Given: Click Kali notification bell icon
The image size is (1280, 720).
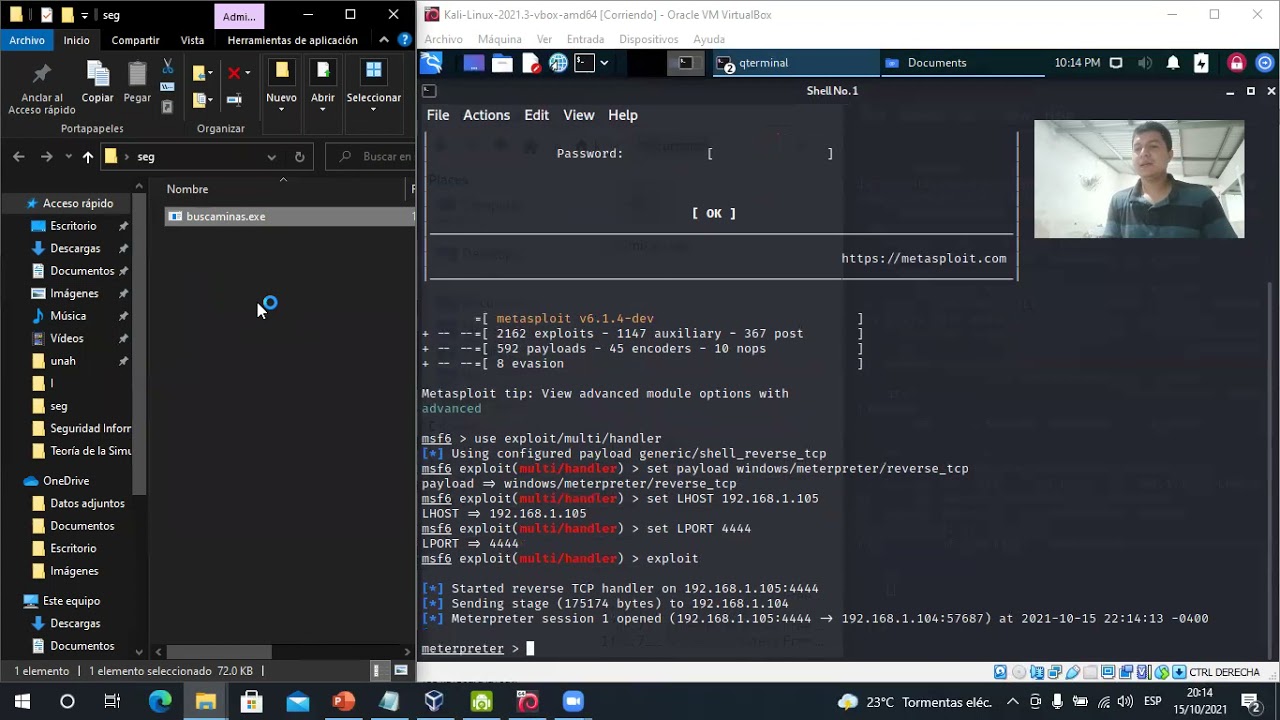Looking at the screenshot, I should [1173, 63].
